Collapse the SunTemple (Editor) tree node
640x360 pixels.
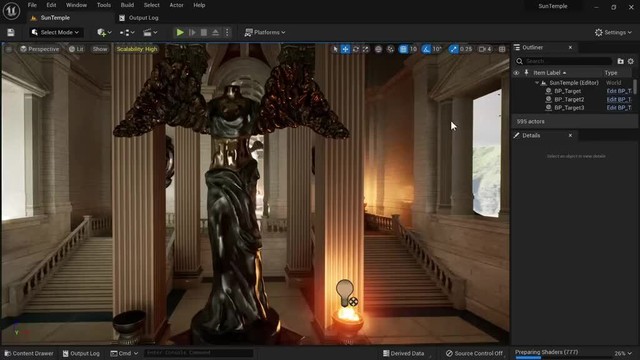(x=537, y=83)
